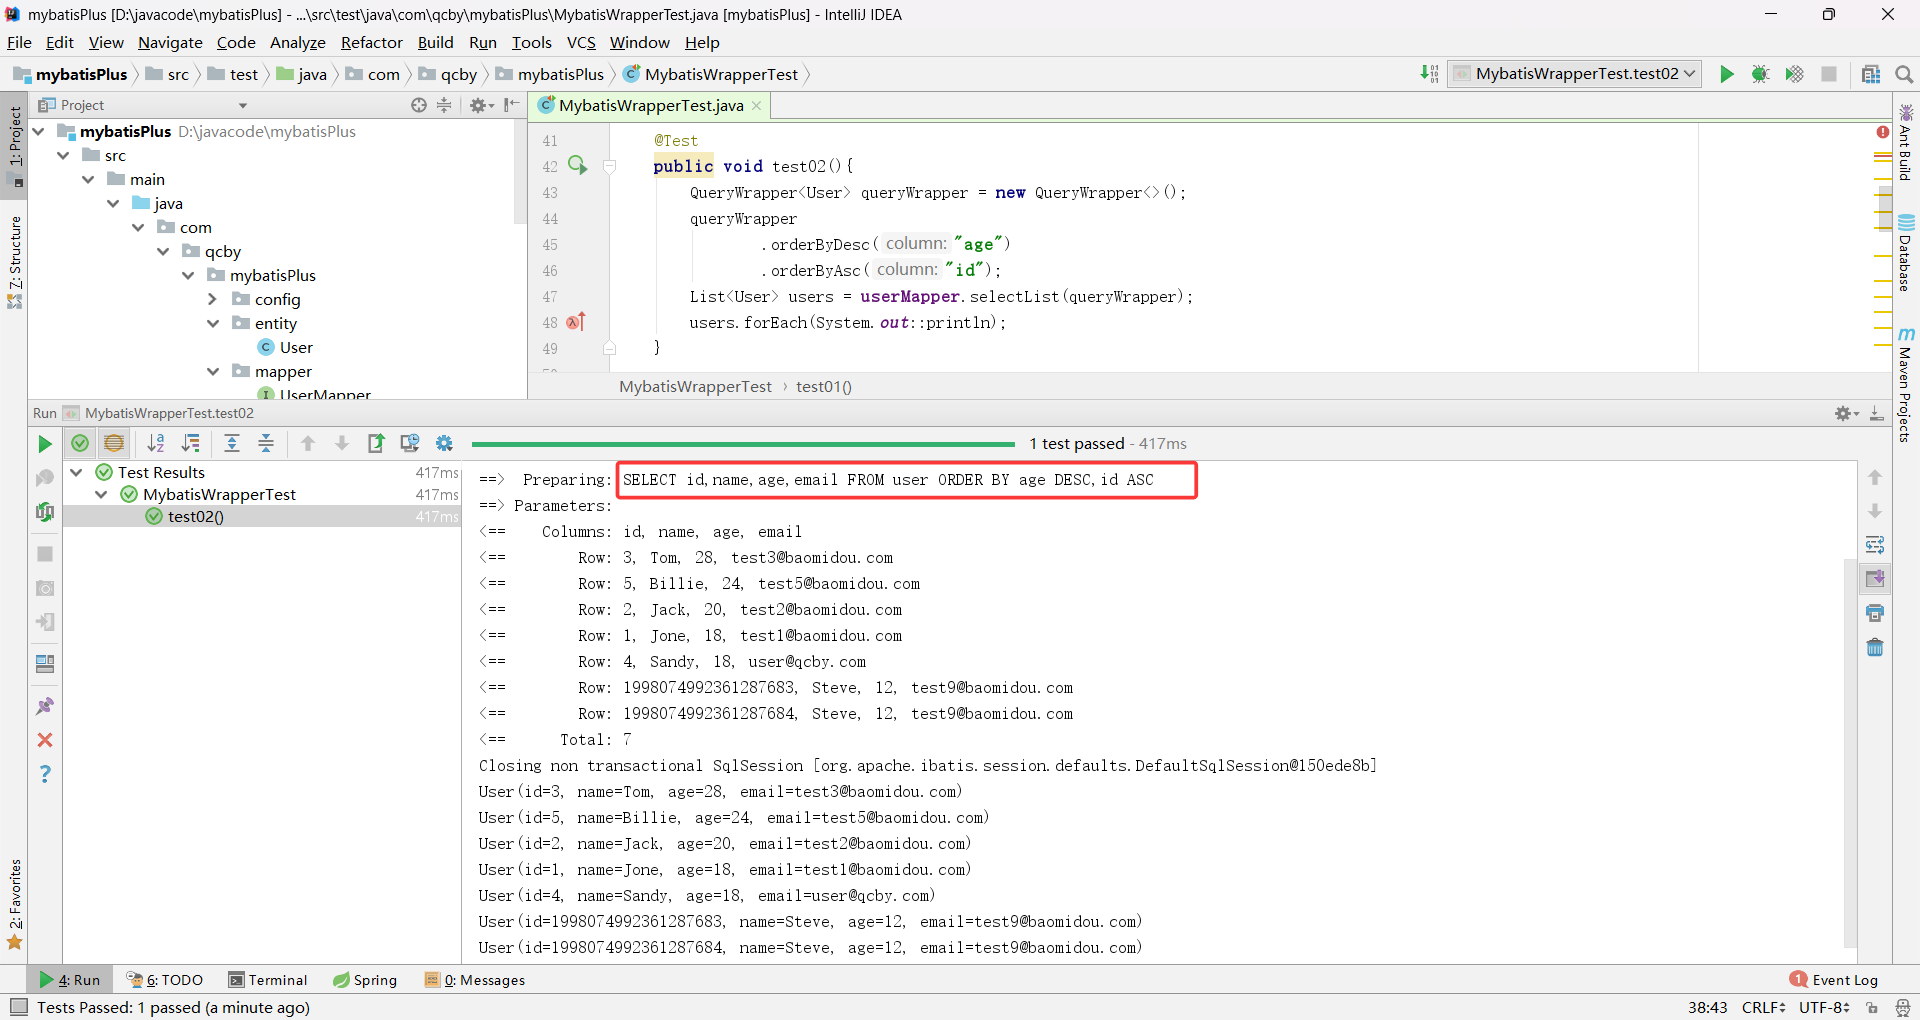Open Event Log
The height and width of the screenshot is (1020, 1920).
tap(1834, 980)
